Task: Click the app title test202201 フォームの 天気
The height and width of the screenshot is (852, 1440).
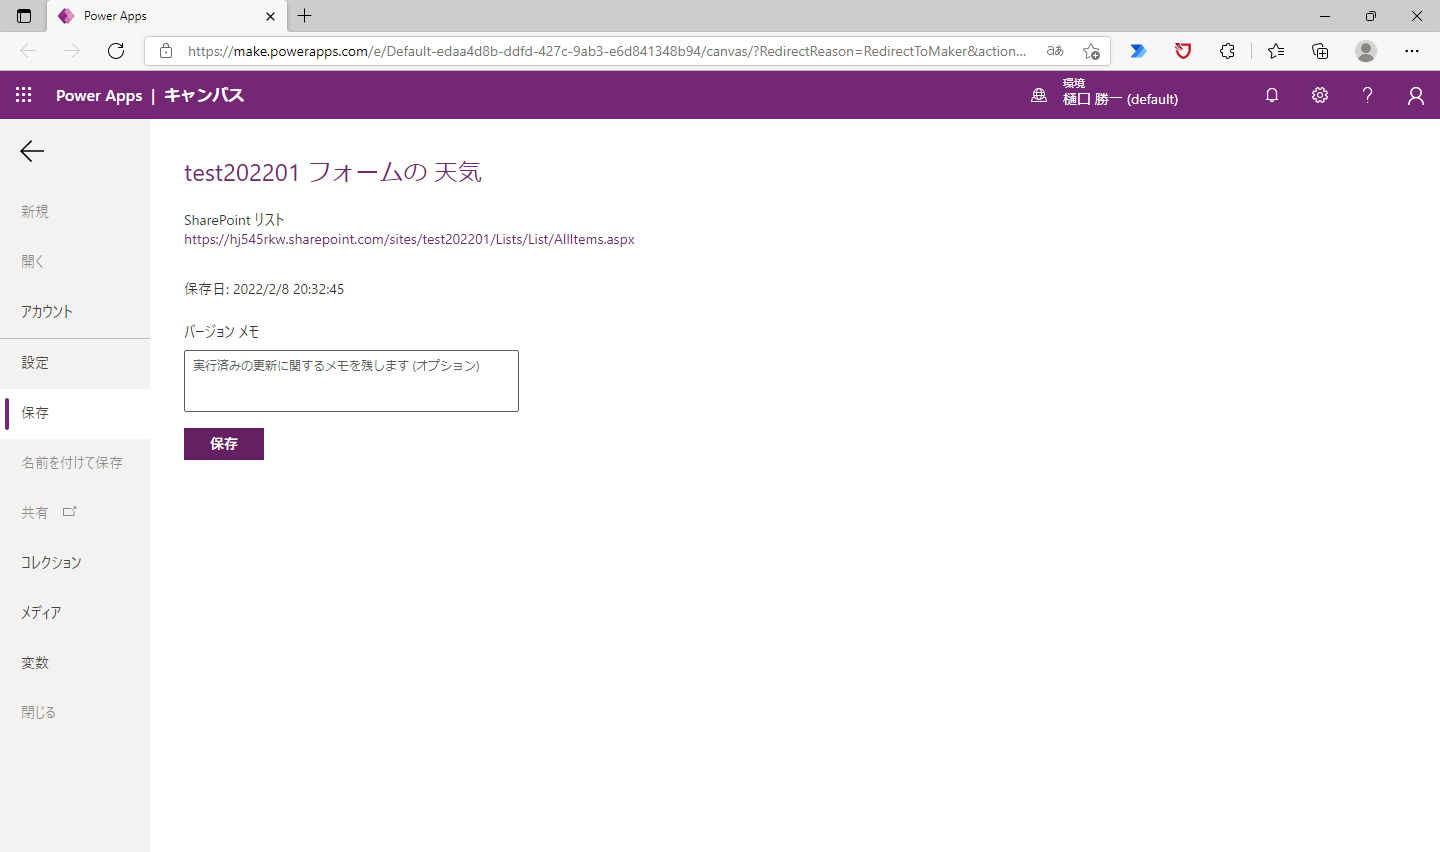Action: click(x=333, y=173)
